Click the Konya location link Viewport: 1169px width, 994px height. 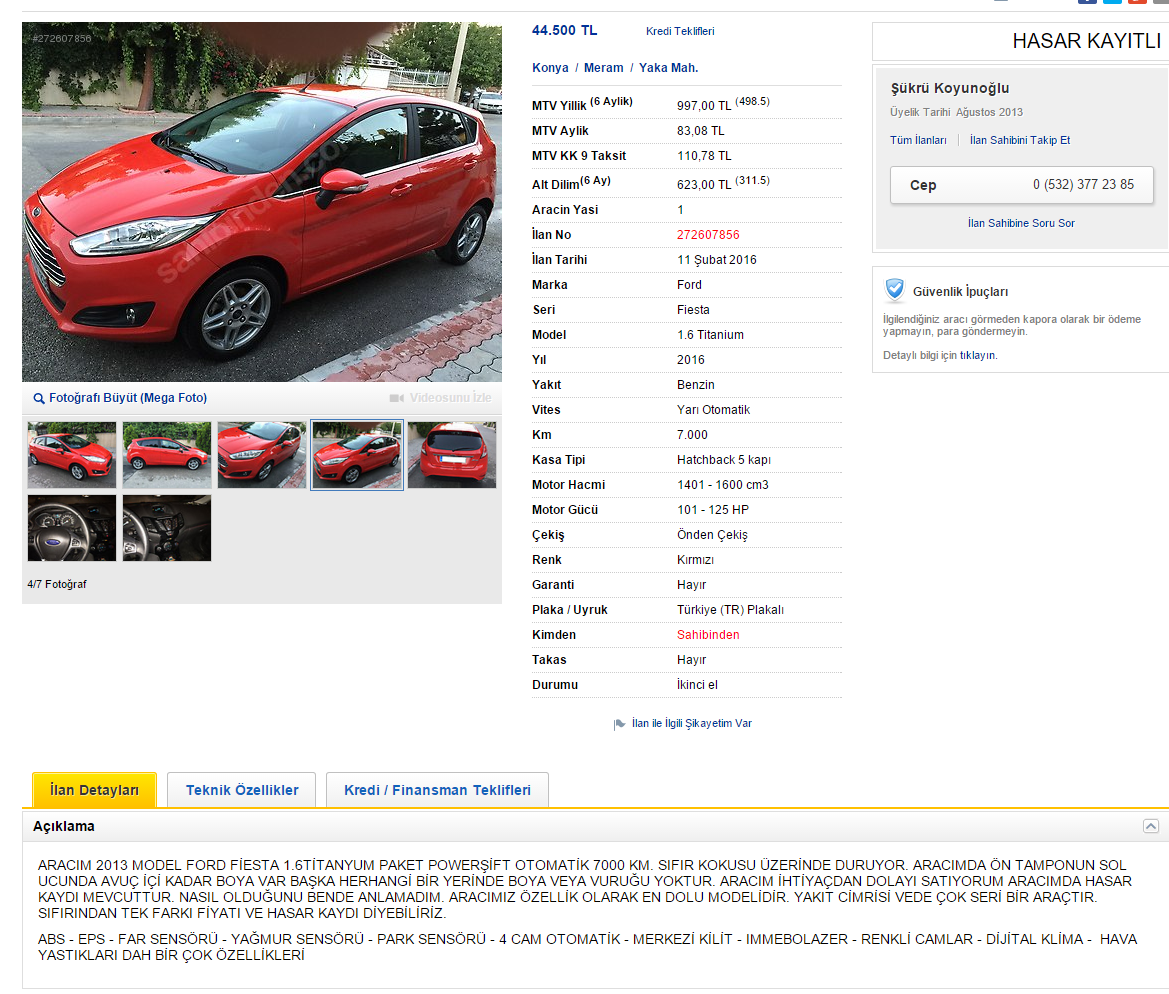pos(550,68)
